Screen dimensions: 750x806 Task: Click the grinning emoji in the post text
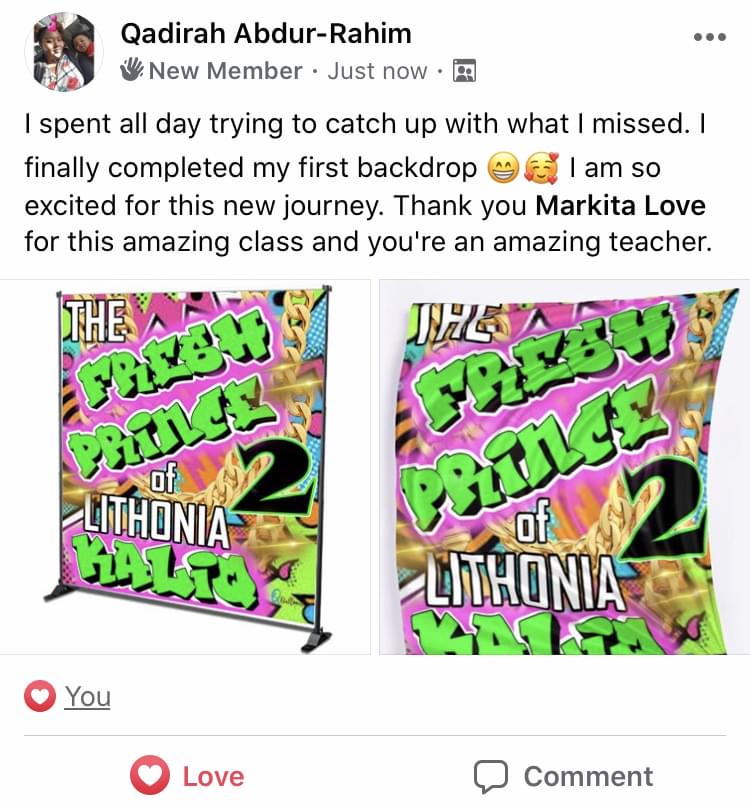click(x=503, y=169)
